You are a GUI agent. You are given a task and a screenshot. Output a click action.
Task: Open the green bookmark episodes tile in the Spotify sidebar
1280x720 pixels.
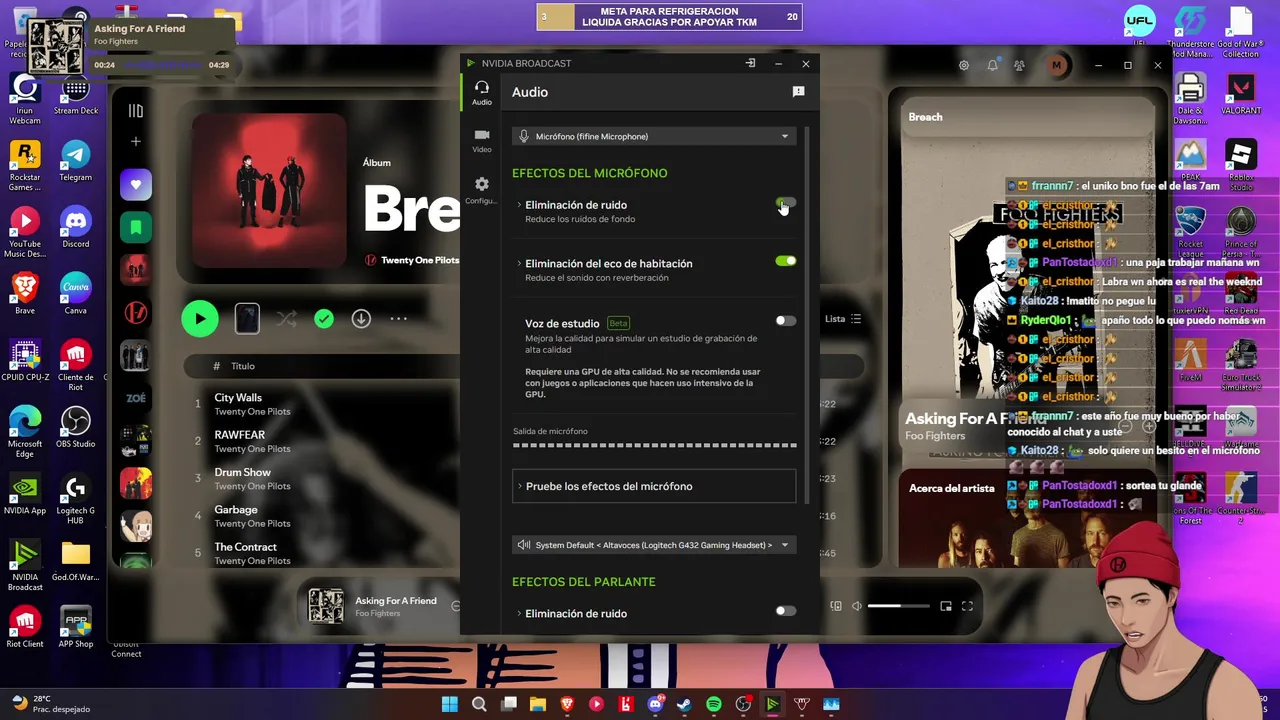(136, 228)
